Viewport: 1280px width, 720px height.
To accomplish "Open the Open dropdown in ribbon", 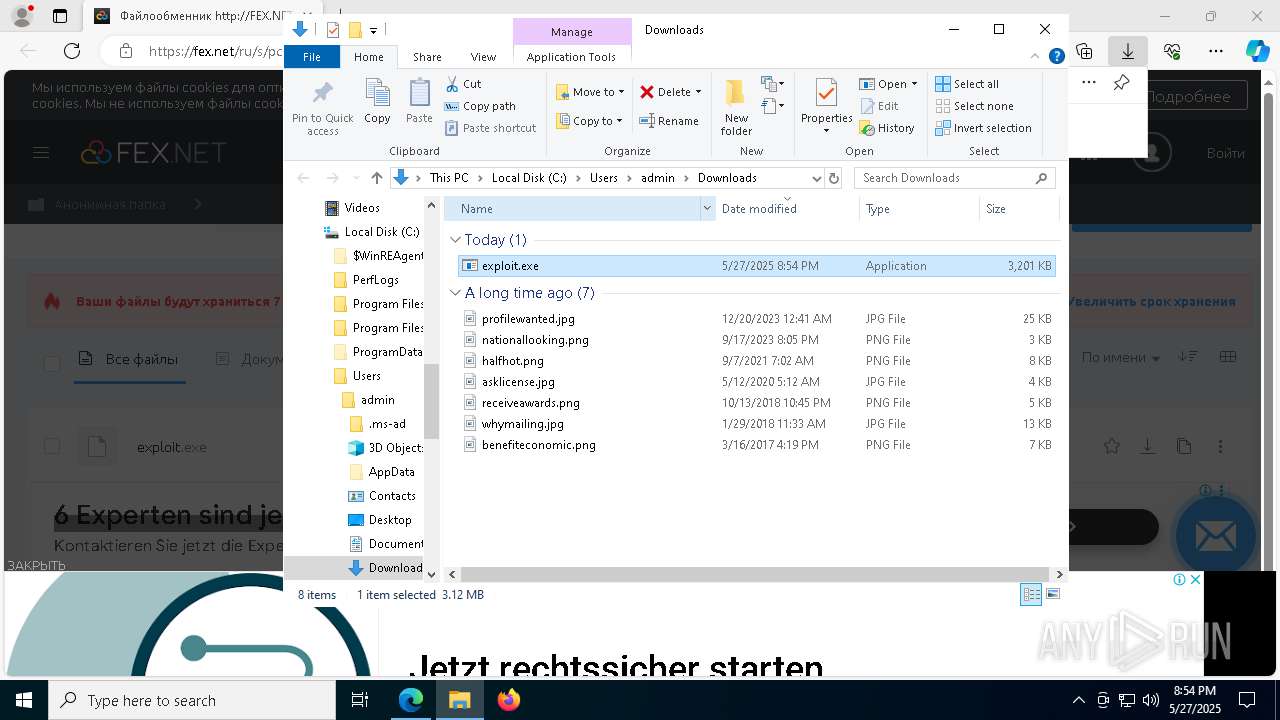I will click(888, 84).
